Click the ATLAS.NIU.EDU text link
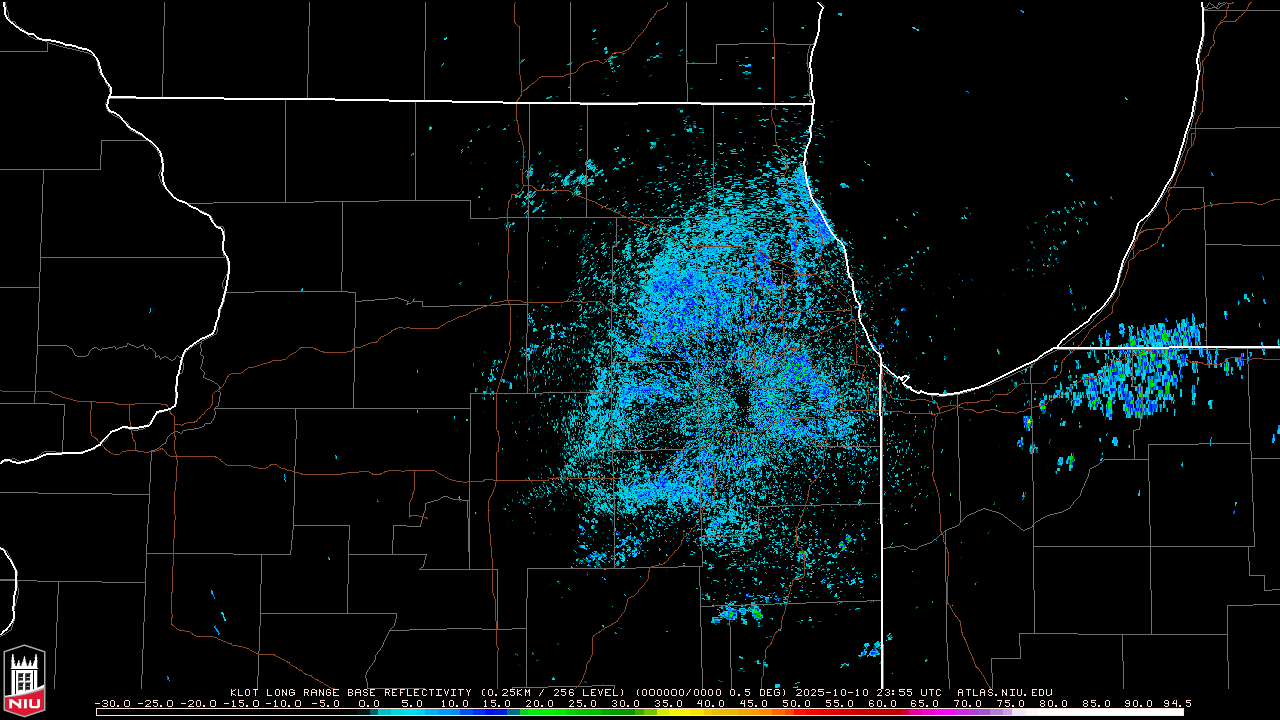1280x720 pixels. (x=1004, y=692)
